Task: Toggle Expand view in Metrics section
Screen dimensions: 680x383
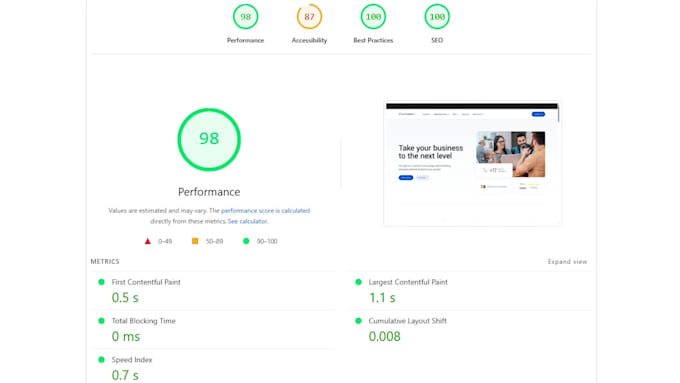Action: click(567, 262)
